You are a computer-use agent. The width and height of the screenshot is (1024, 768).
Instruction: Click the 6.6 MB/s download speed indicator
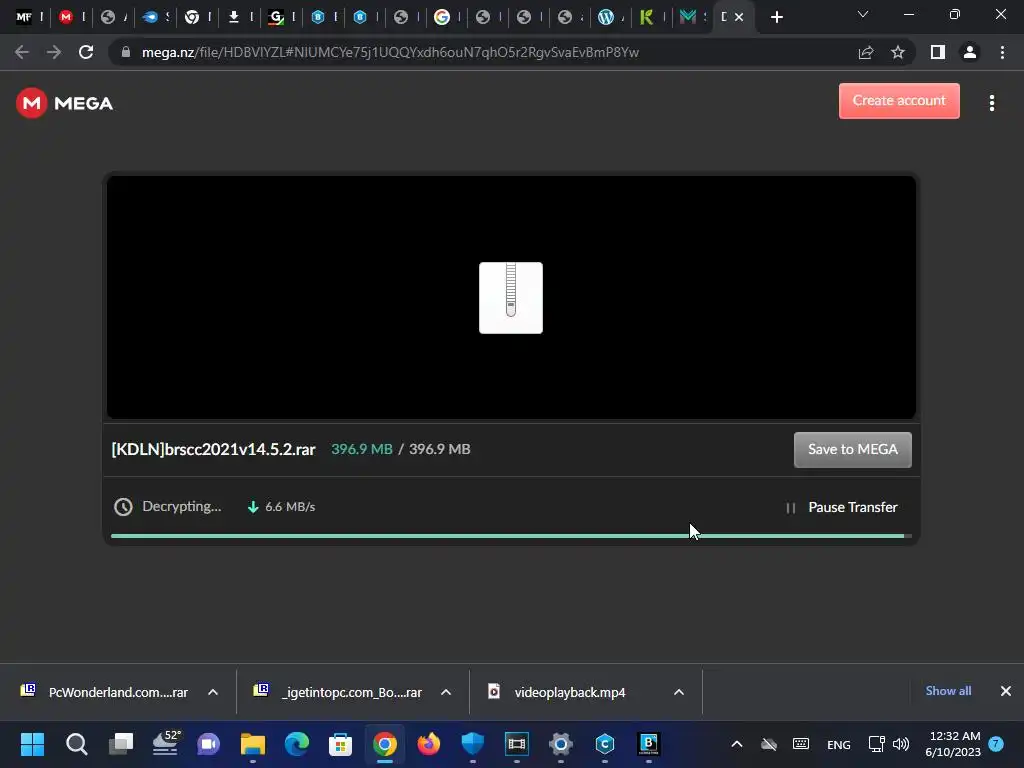[x=281, y=507]
